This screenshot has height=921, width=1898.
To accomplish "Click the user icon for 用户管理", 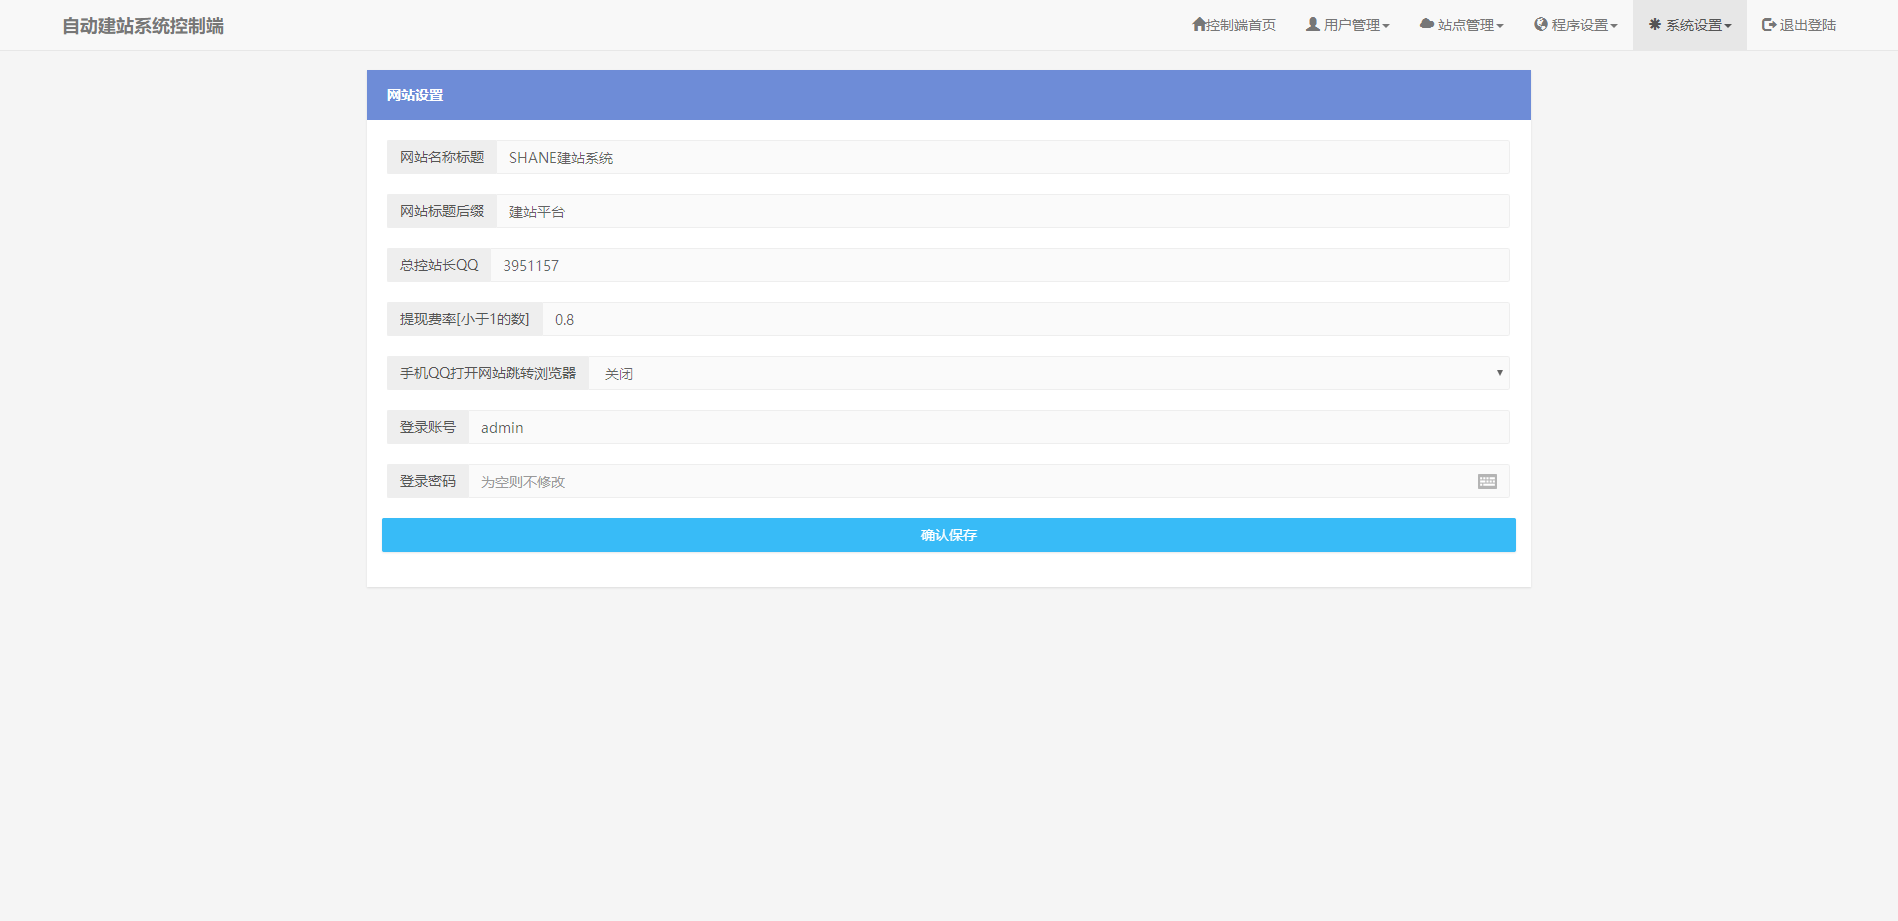I will [x=1313, y=24].
